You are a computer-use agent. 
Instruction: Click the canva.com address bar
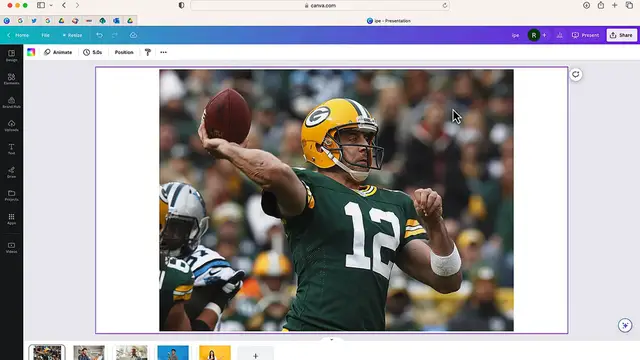pos(320,5)
